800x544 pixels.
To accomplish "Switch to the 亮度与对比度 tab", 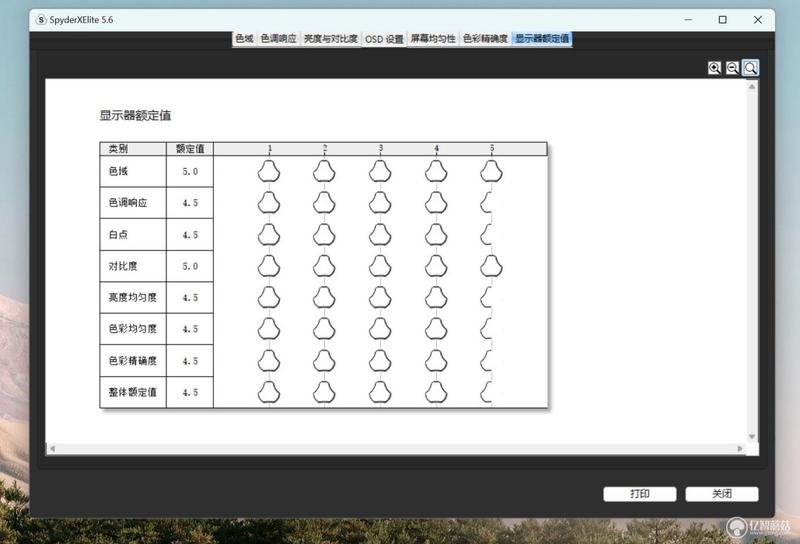I will point(331,39).
